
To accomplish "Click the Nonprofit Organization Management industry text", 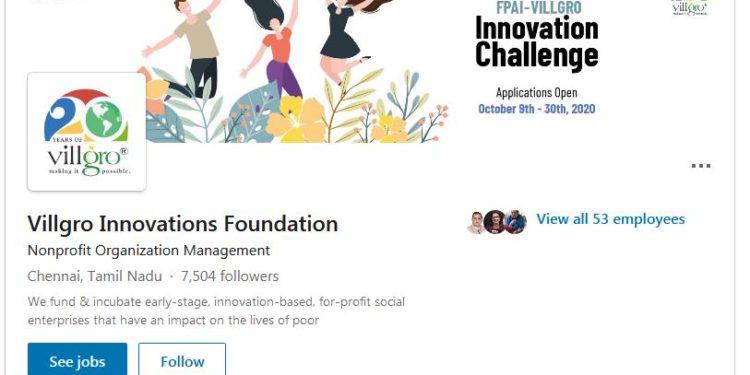I will pyautogui.click(x=149, y=250).
